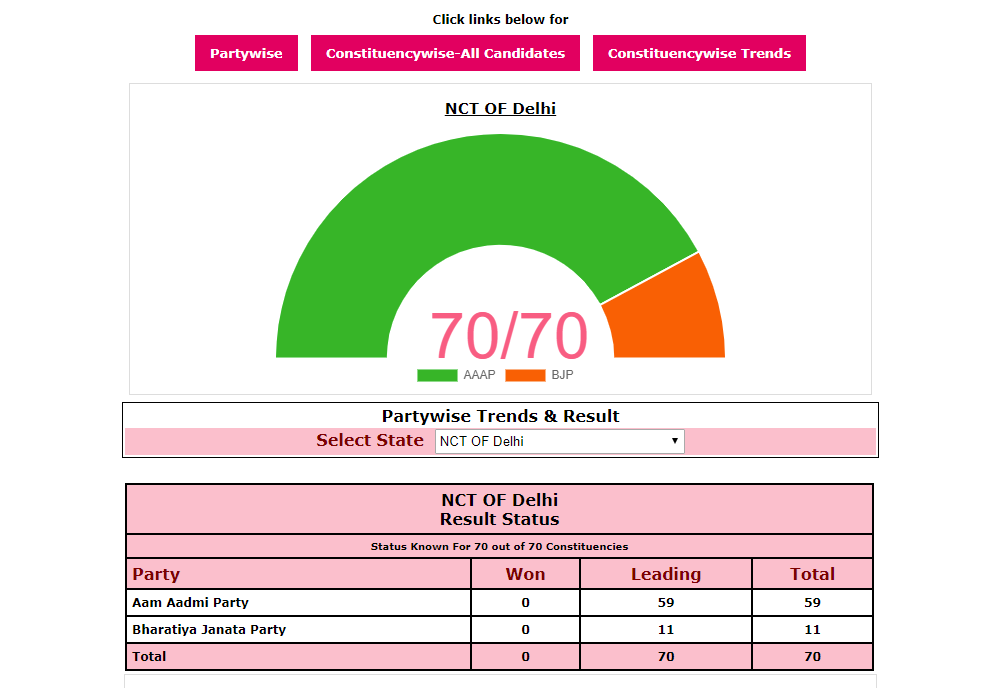Click the Select State label

[370, 441]
